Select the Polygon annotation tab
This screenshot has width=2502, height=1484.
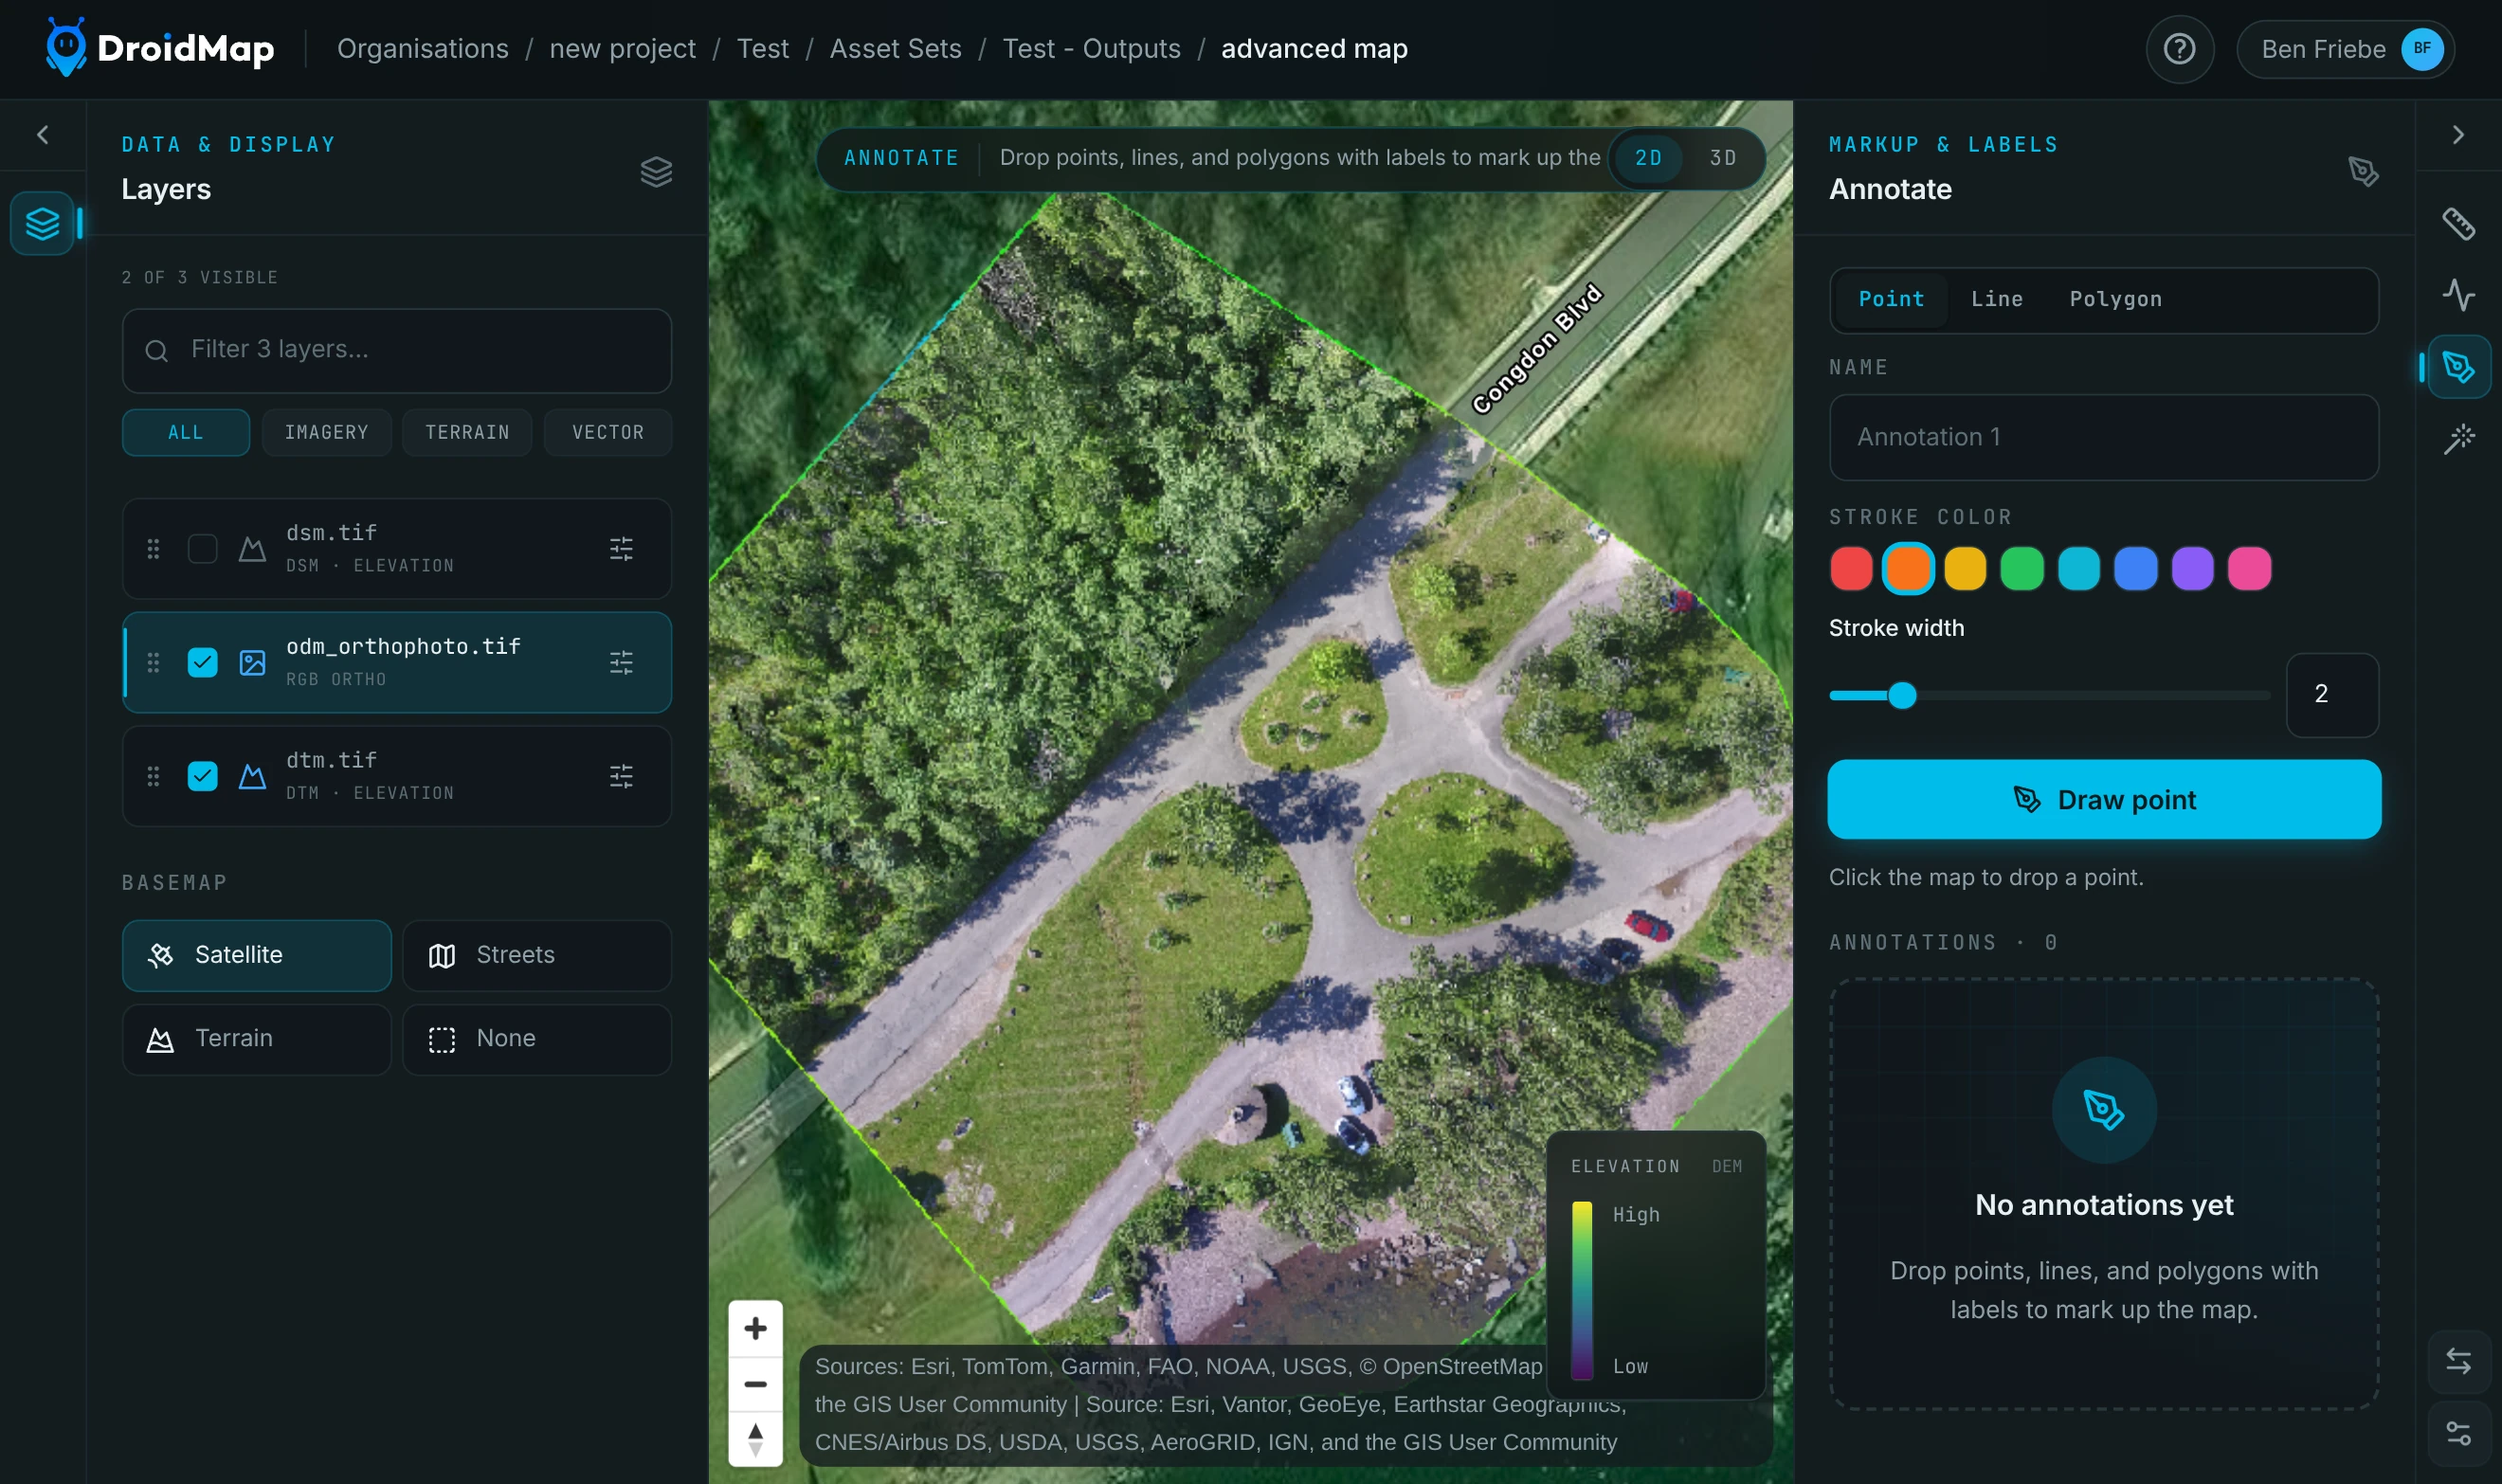pyautogui.click(x=2115, y=299)
